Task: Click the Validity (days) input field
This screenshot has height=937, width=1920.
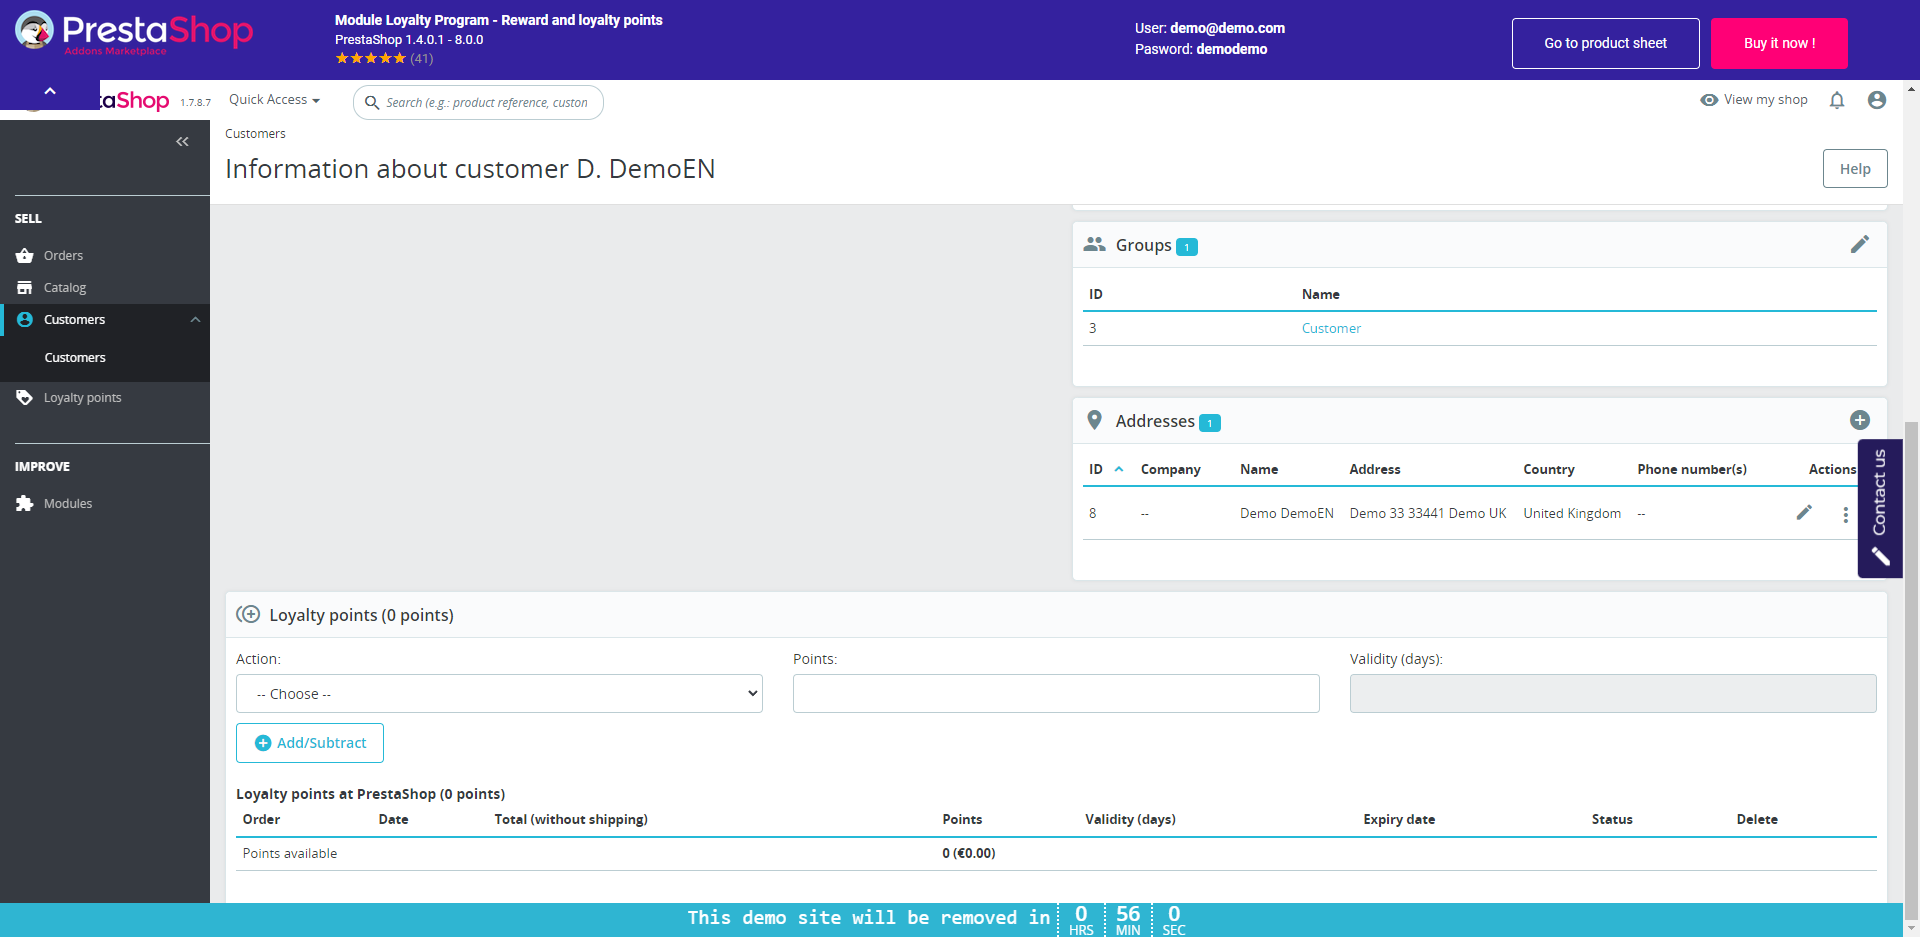Action: click(x=1613, y=694)
